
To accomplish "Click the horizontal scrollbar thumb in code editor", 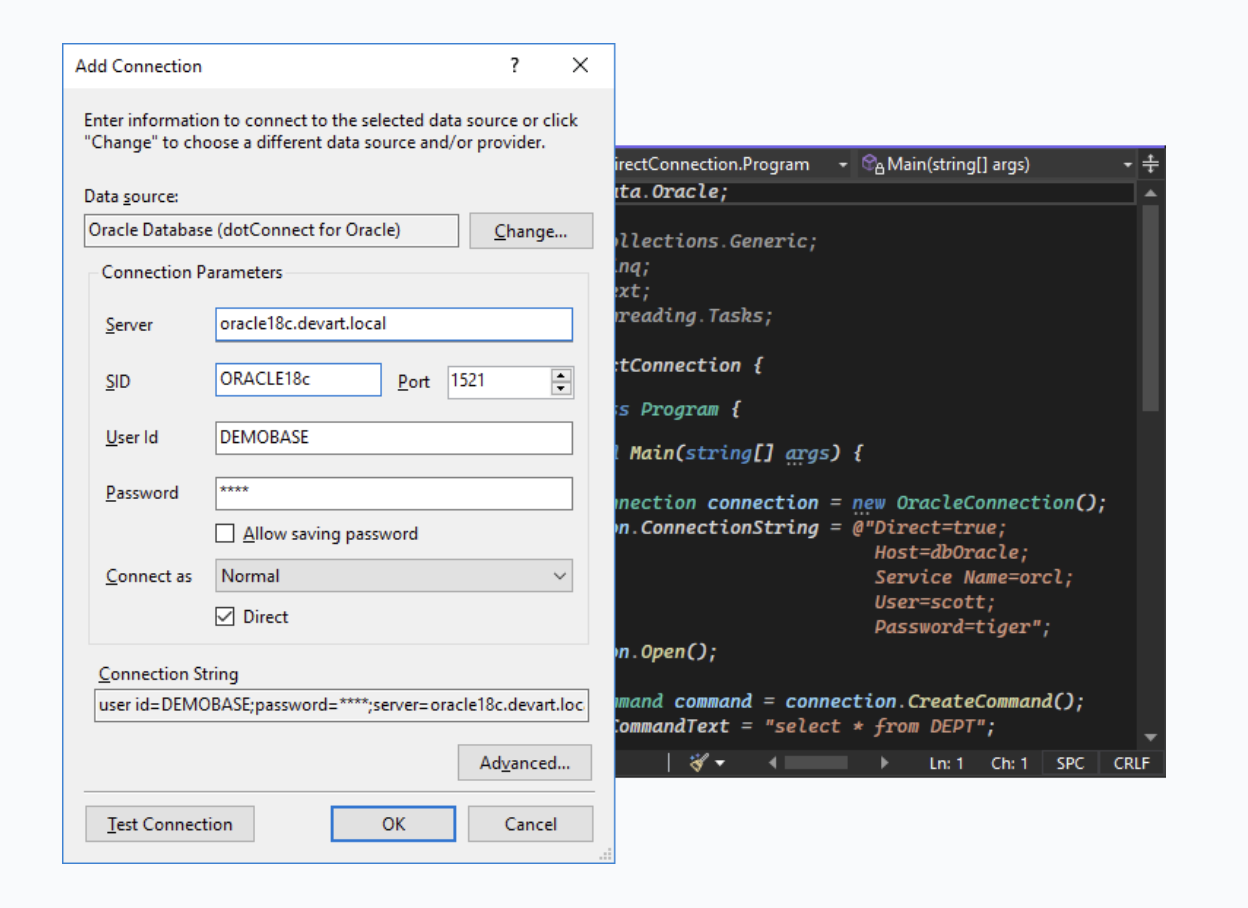I will 816,763.
